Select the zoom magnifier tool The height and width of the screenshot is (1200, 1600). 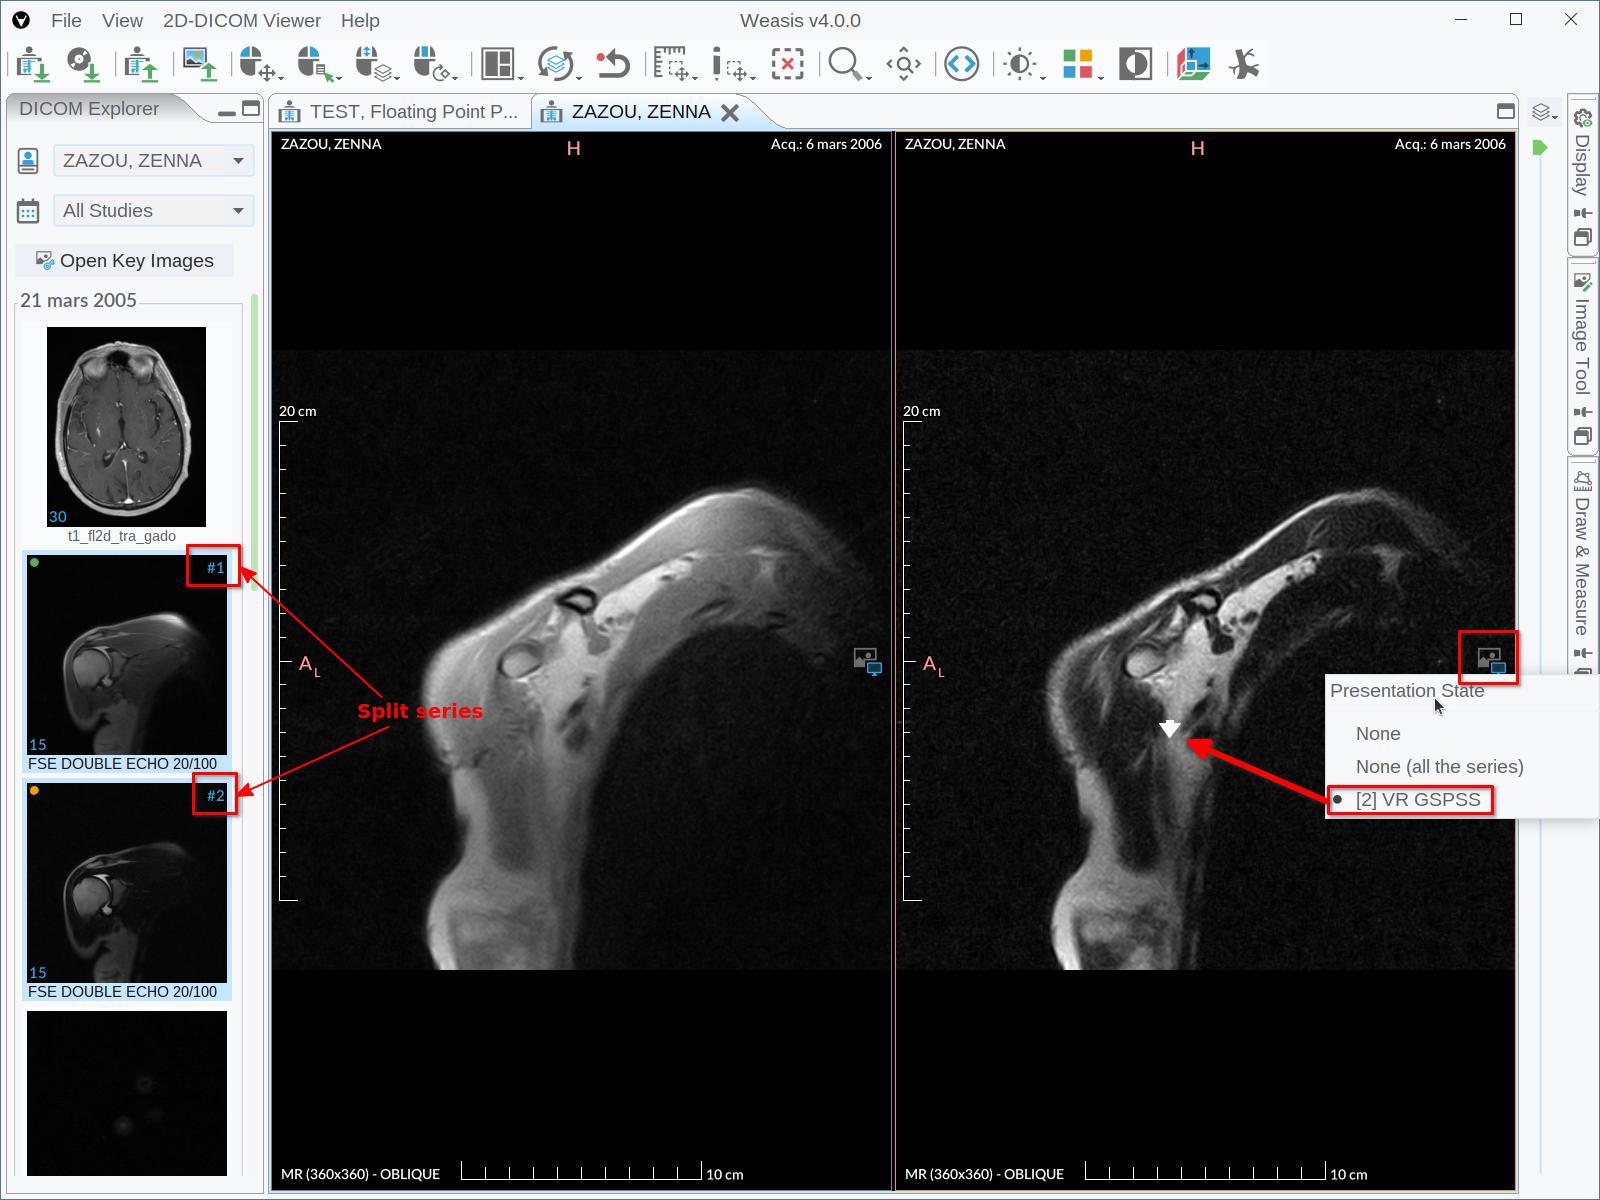845,63
